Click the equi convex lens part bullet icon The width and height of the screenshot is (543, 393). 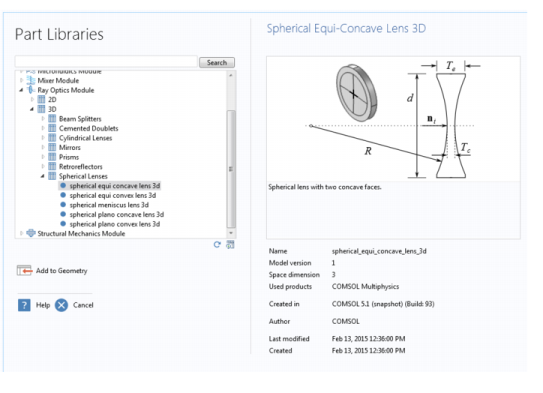[63, 195]
